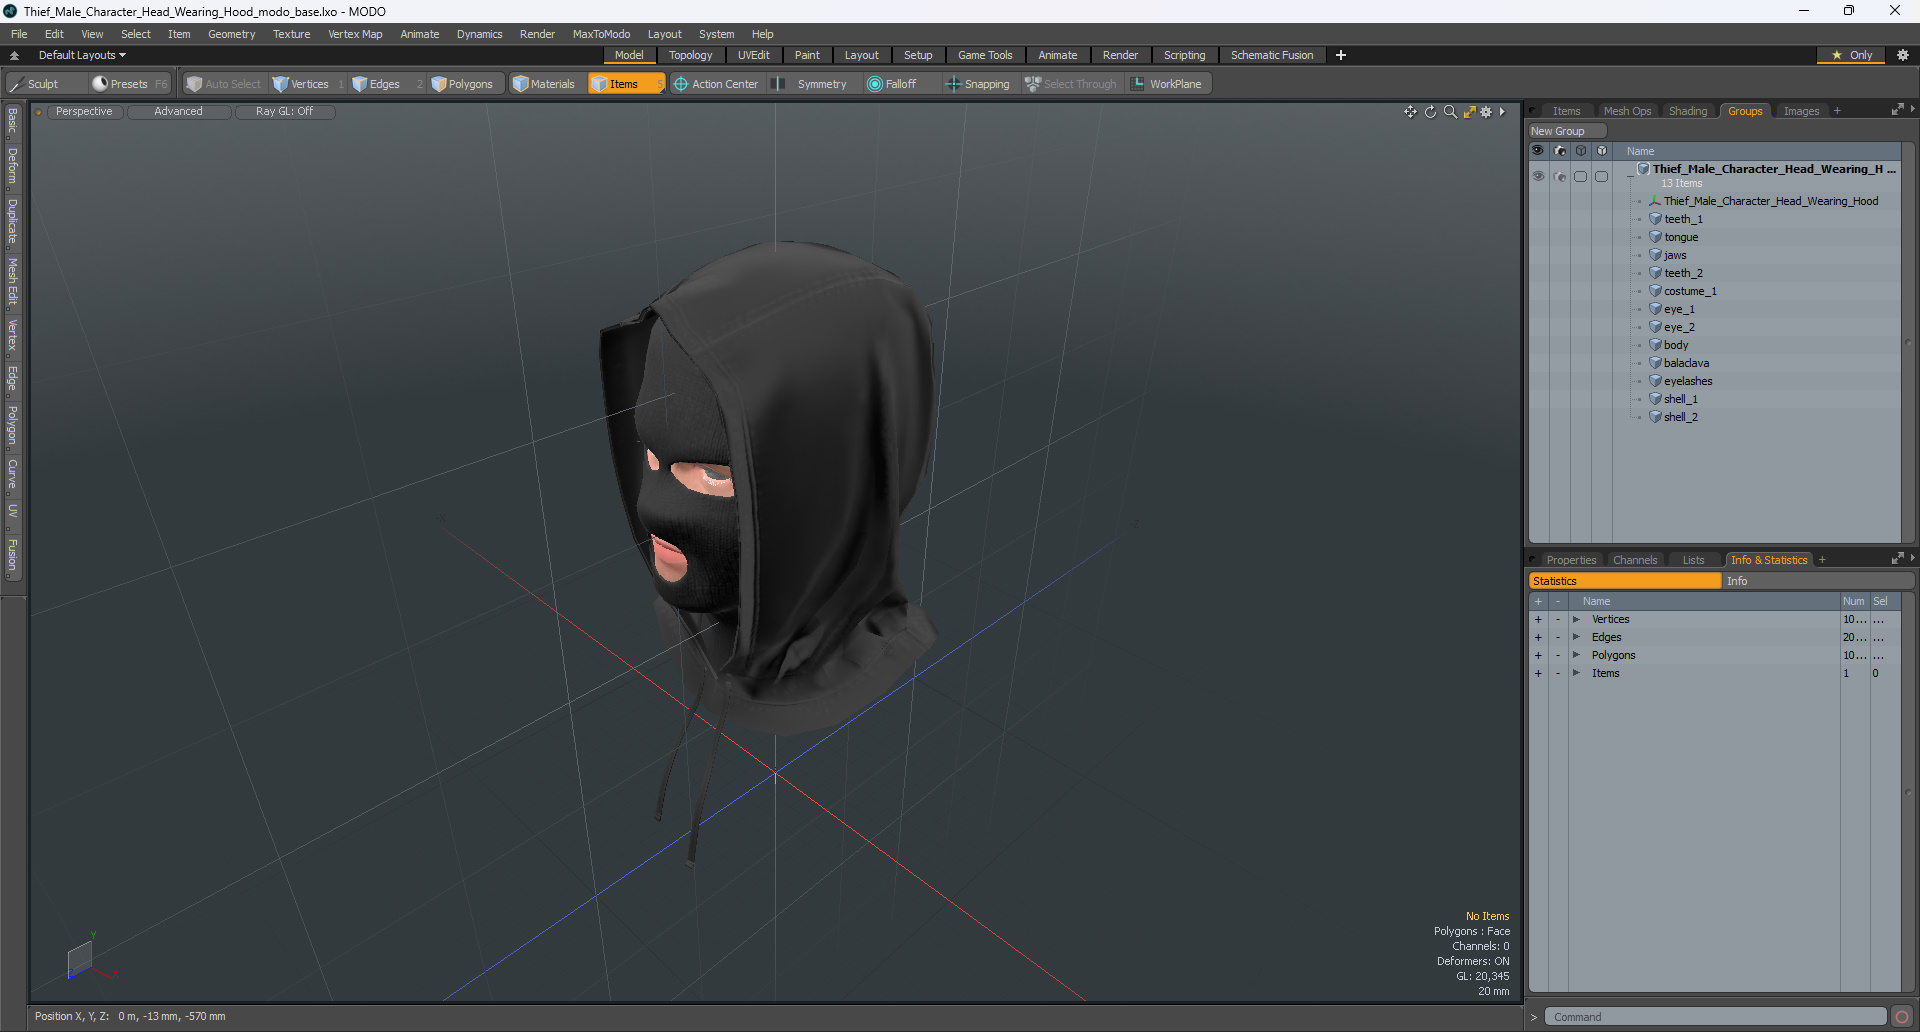Toggle Auto Select mode
The width and height of the screenshot is (1920, 1032).
point(224,84)
